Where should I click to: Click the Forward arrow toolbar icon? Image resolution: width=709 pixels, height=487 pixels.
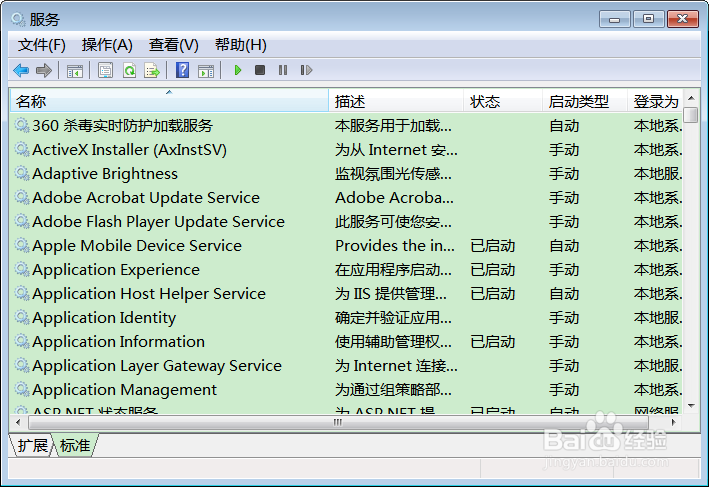(x=44, y=71)
